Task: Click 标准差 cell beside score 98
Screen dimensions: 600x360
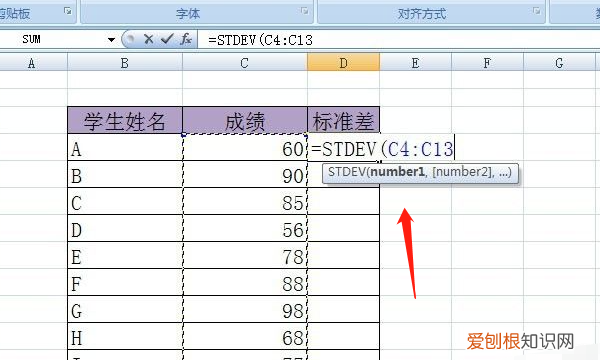Action: tap(344, 310)
